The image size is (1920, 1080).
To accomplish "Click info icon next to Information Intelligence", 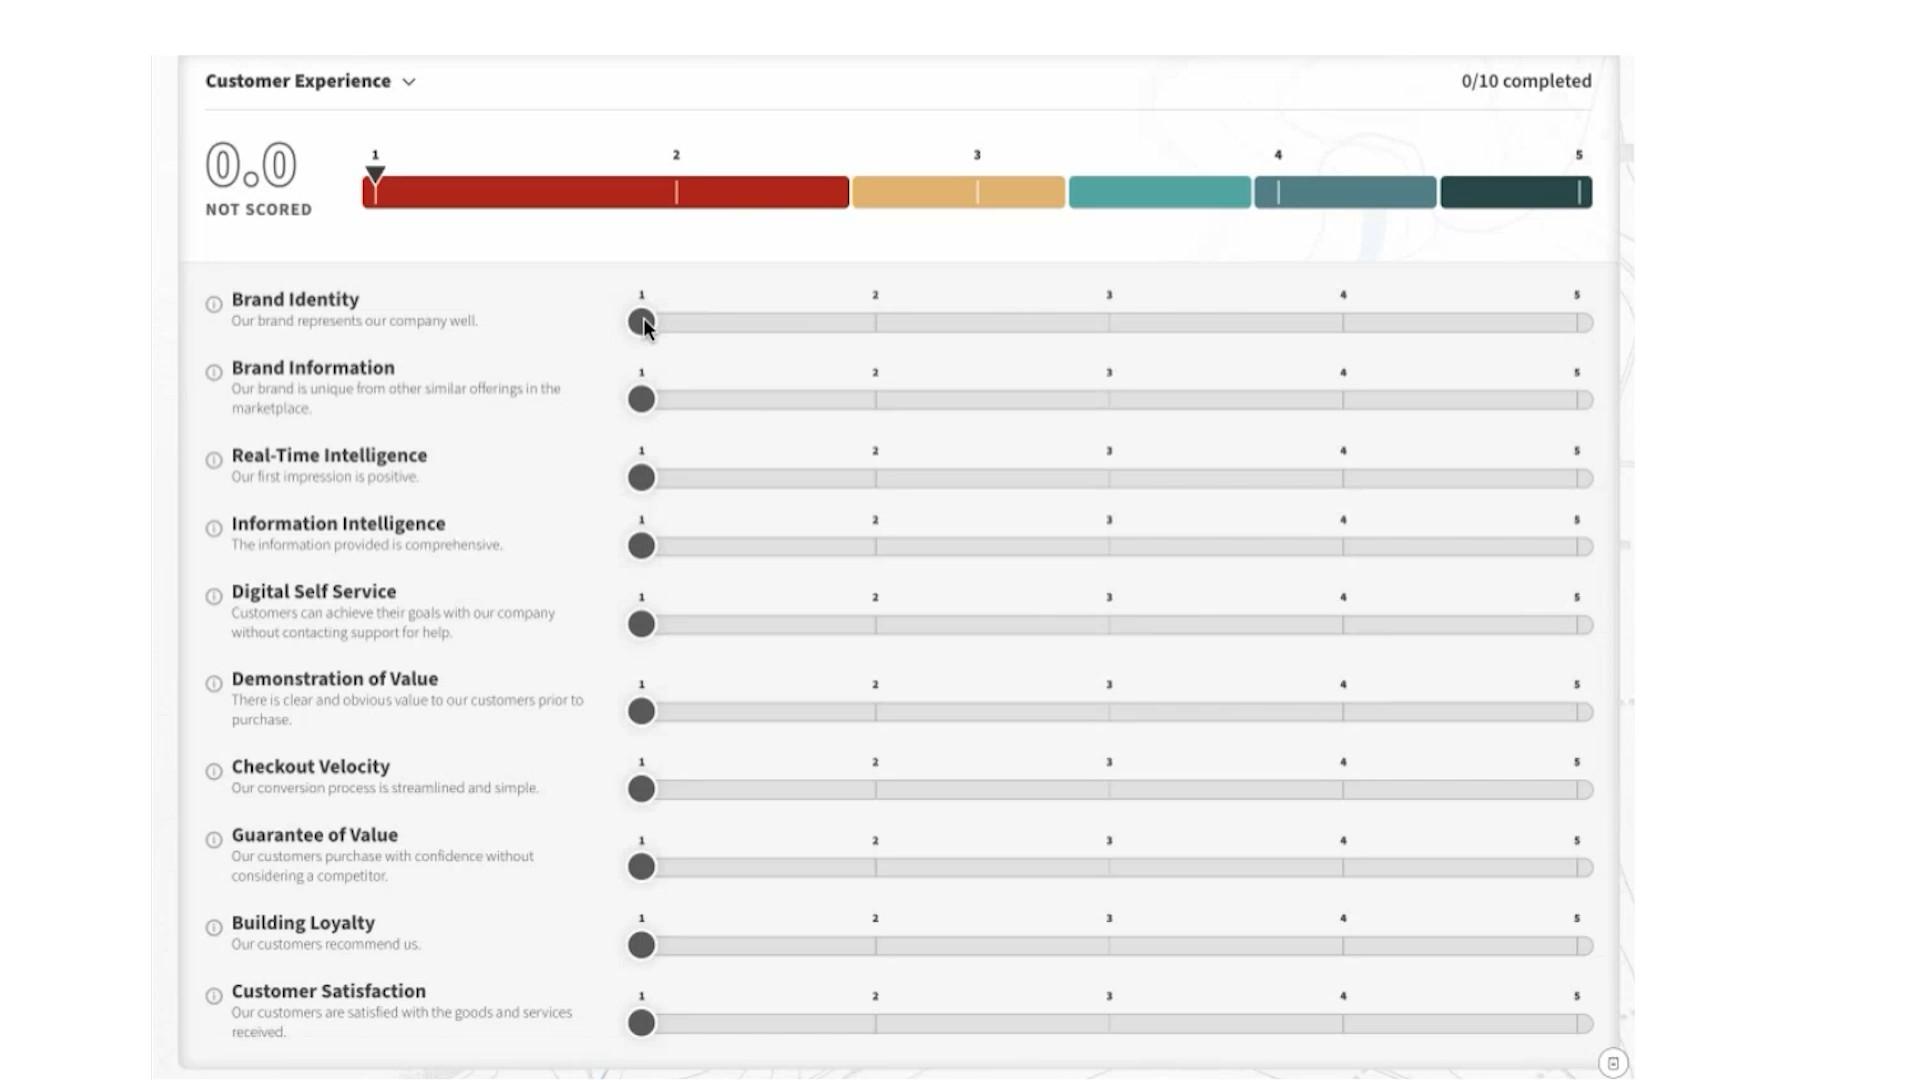I will (x=214, y=528).
